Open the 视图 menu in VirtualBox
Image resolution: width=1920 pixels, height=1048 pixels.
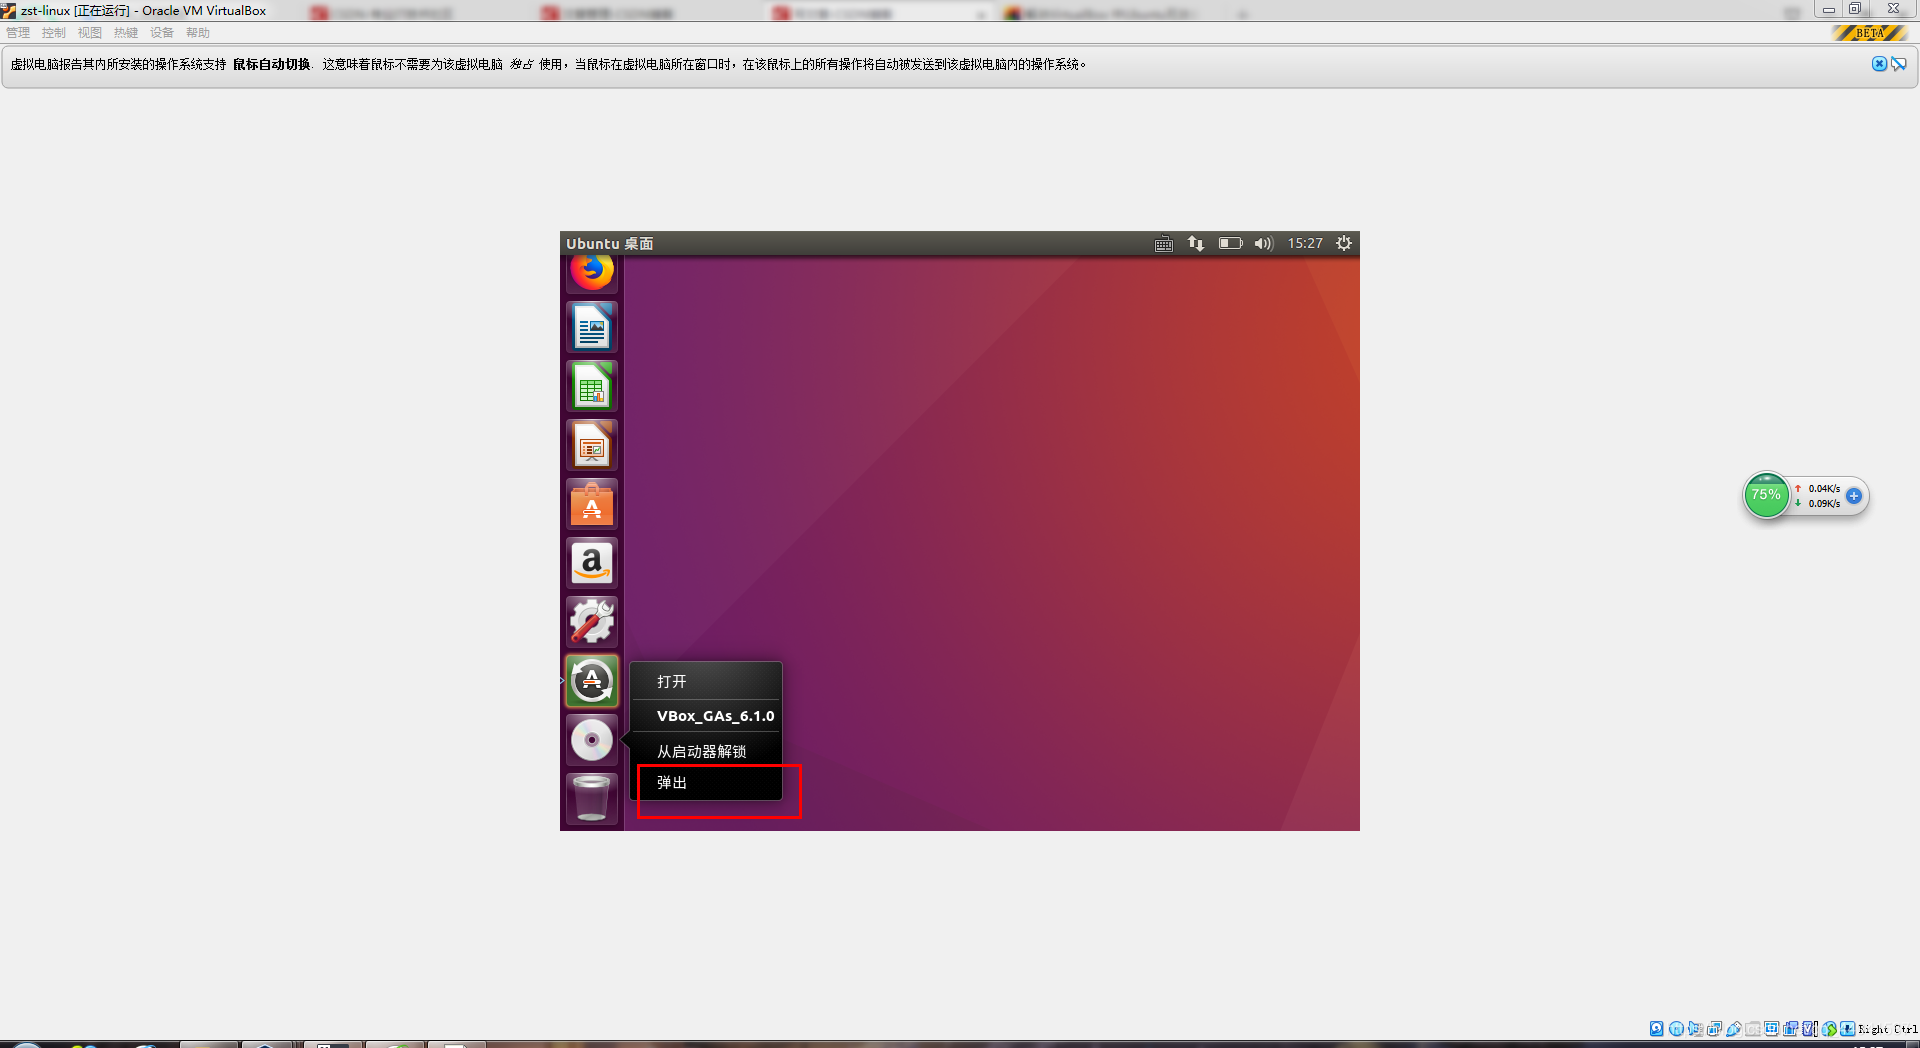coord(90,33)
